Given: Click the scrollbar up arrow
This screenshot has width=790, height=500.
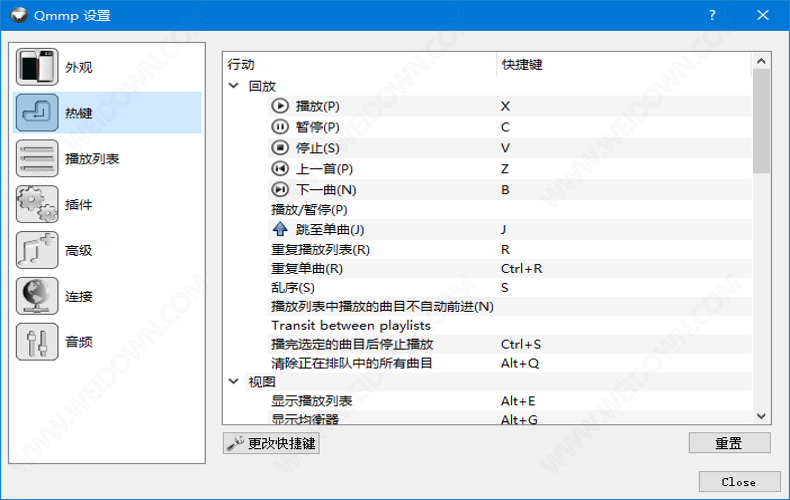Looking at the screenshot, I should point(761,61).
